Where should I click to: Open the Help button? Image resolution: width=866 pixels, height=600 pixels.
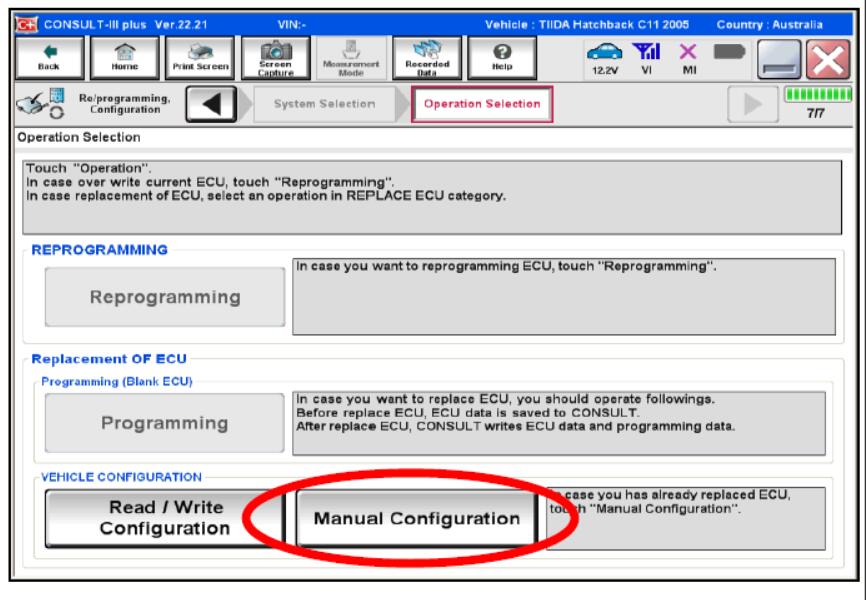point(502,58)
